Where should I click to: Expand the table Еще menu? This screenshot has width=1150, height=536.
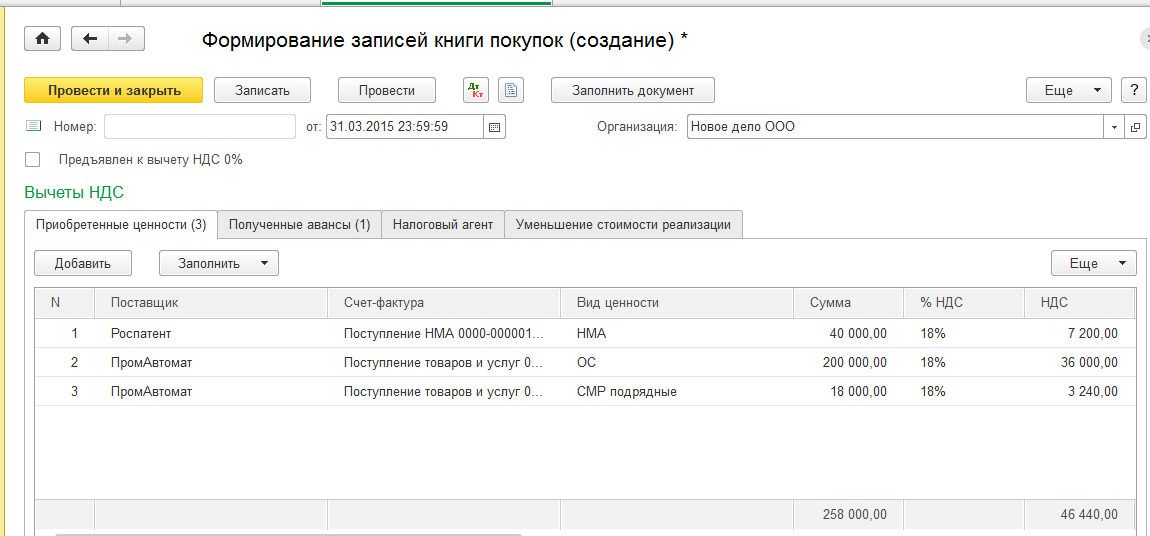point(1093,263)
